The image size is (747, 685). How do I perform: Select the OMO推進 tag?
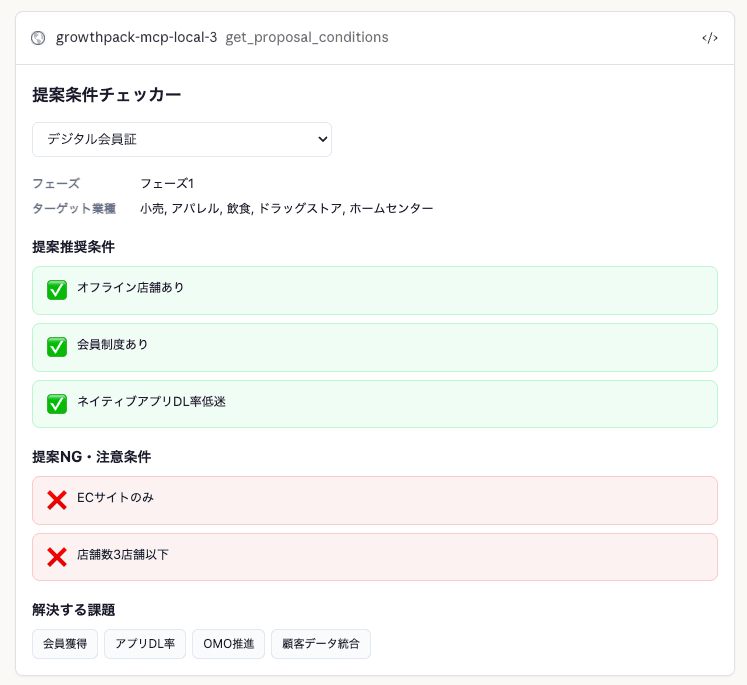pyautogui.click(x=229, y=644)
